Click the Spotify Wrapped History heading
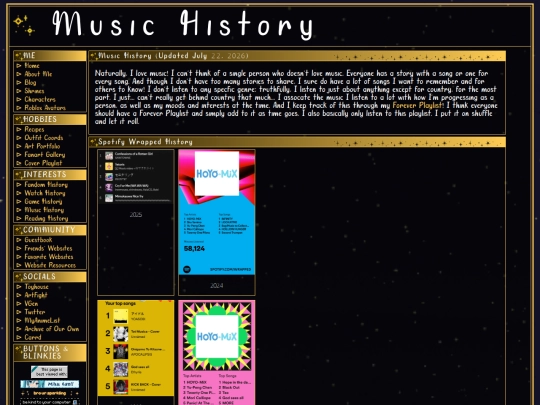Screen dimensions: 540x405 click(x=145, y=142)
